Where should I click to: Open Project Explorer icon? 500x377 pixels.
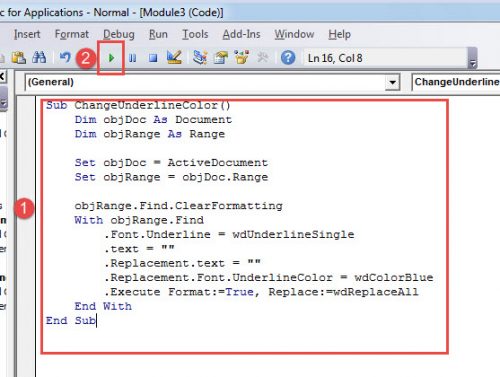pos(200,57)
